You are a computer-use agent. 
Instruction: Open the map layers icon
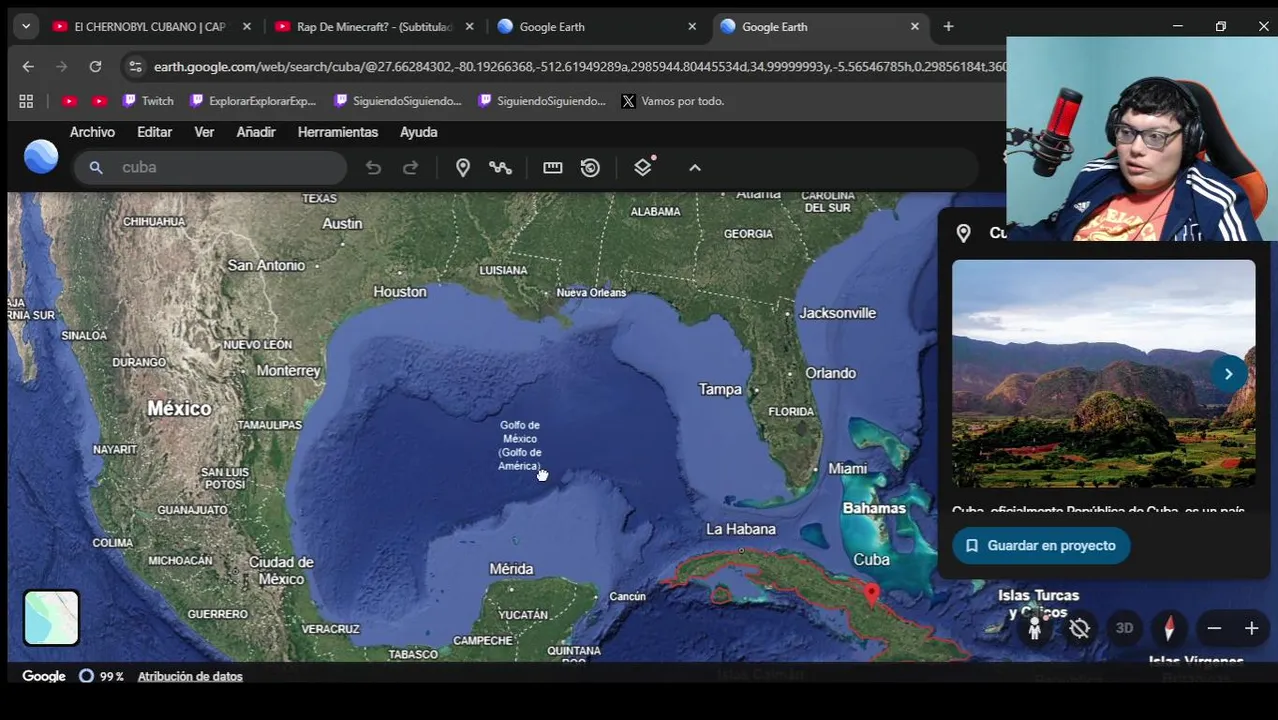pyautogui.click(x=644, y=166)
